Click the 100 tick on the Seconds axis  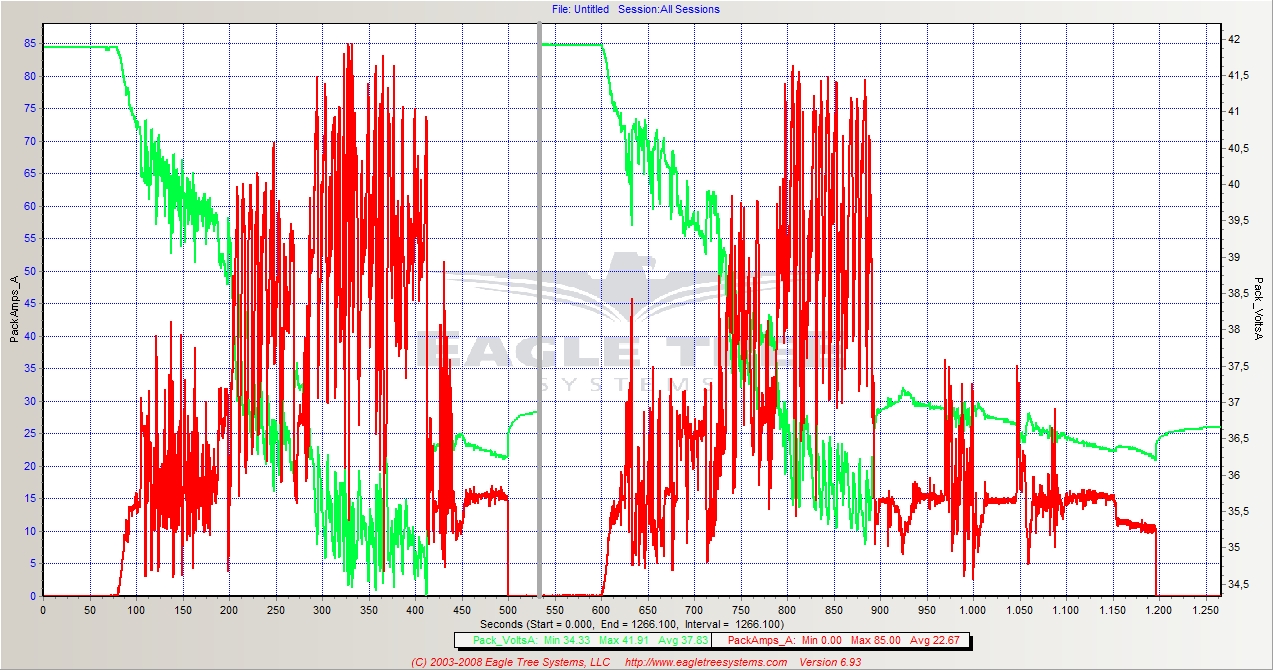click(136, 609)
